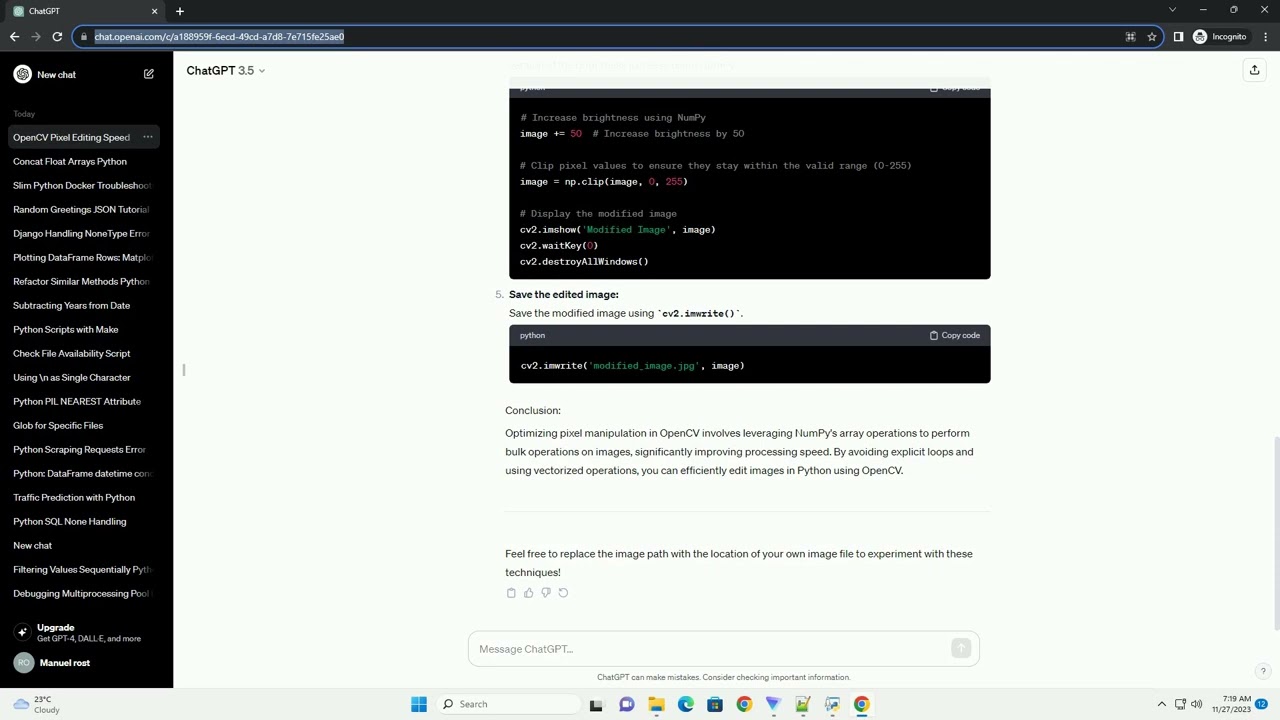Copy code of the cv2.imwrite snippet
This screenshot has width=1280, height=720.
point(955,335)
